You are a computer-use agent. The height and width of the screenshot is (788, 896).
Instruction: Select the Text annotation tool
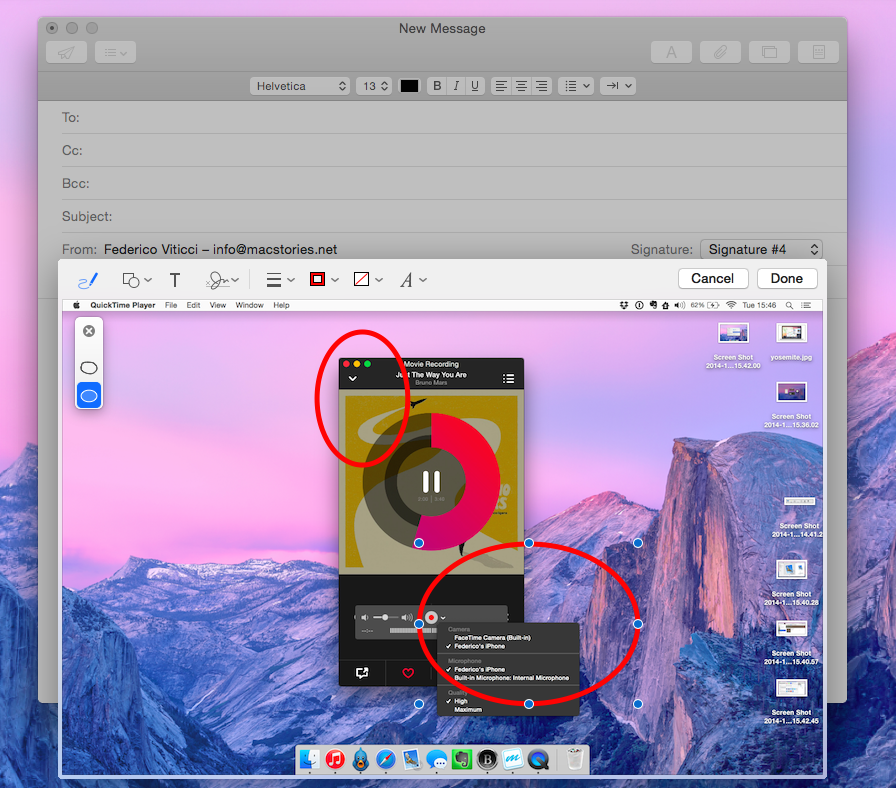[174, 279]
